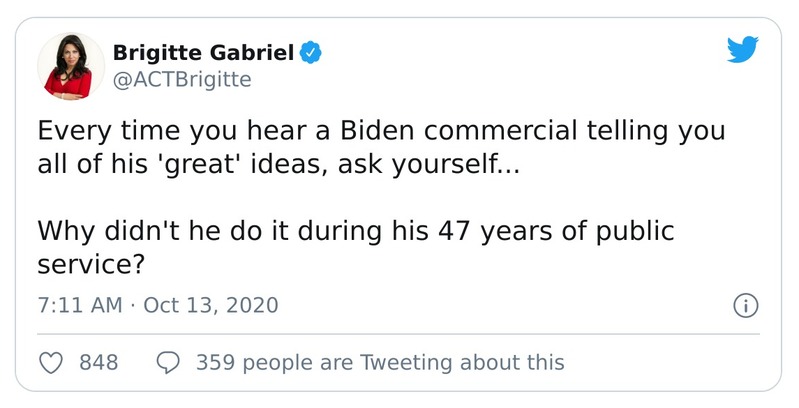Open '359 people are Tweeting about this'
The image size is (799, 408).
[x=380, y=362]
